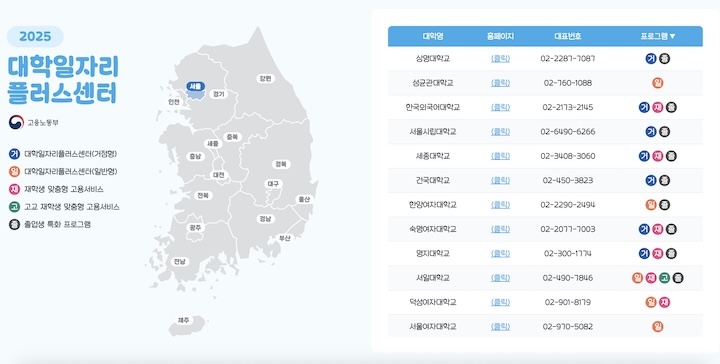Image resolution: width=720 pixels, height=364 pixels.
Task: Click the orange 일 legend icon for 일반형
Action: [x=14, y=172]
